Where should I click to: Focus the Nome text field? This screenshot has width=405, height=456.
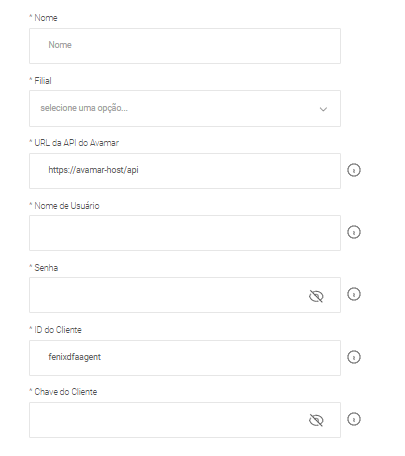185,46
